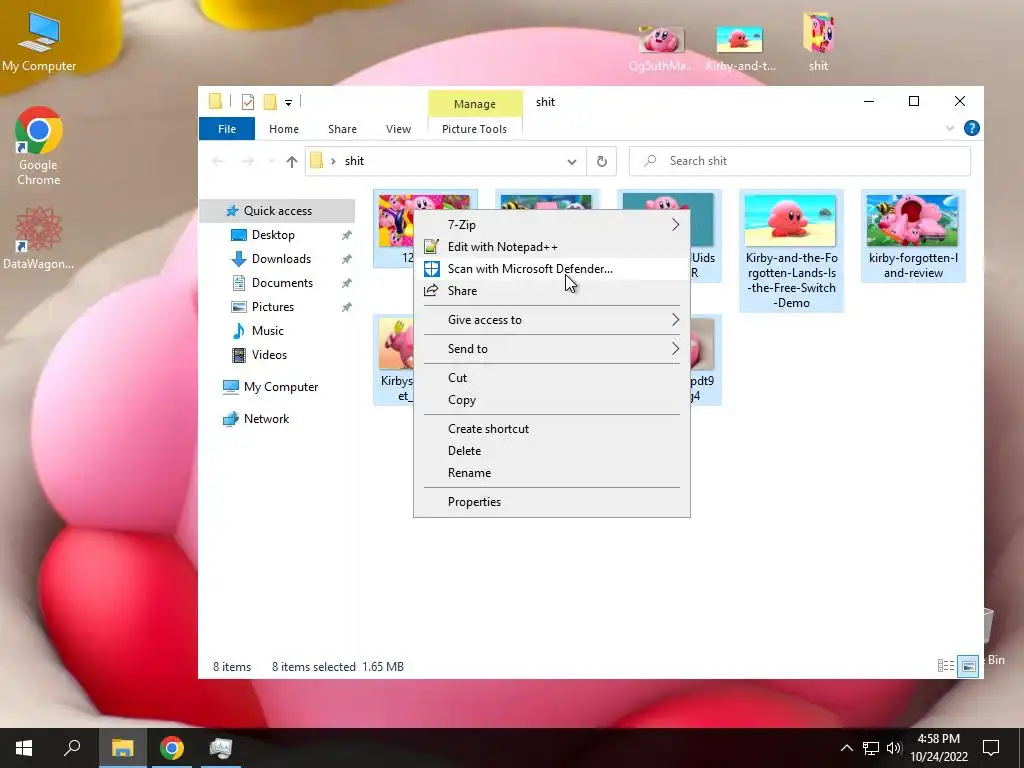Open Downloads in navigation pane
Viewport: 1024px width, 768px height.
tap(281, 259)
